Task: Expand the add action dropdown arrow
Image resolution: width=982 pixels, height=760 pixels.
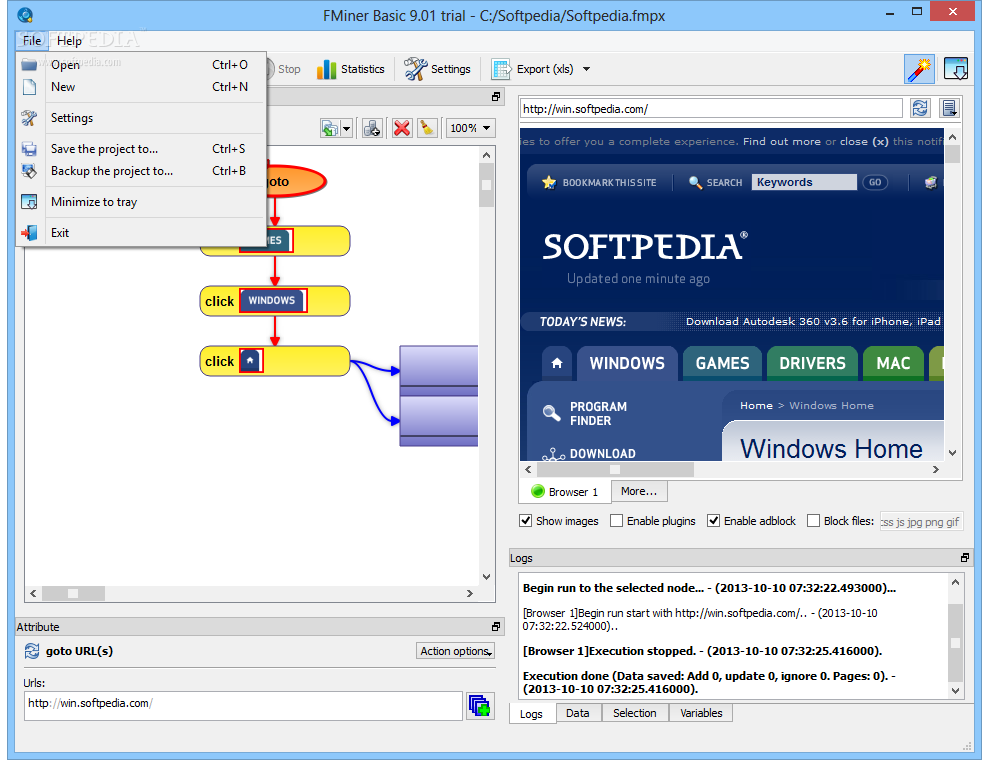Action: [346, 129]
